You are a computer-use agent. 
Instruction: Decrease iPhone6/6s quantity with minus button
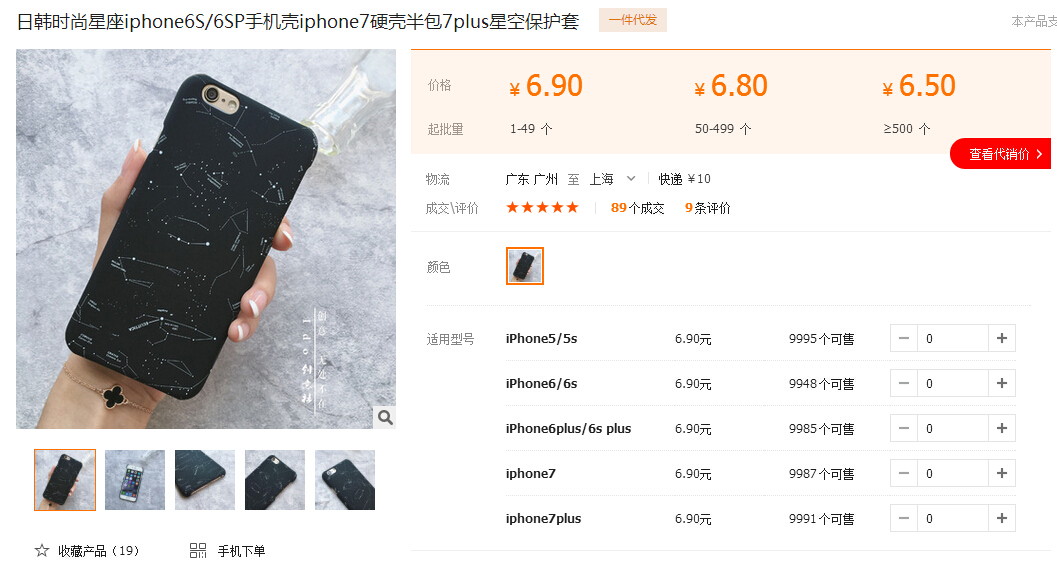tap(904, 383)
